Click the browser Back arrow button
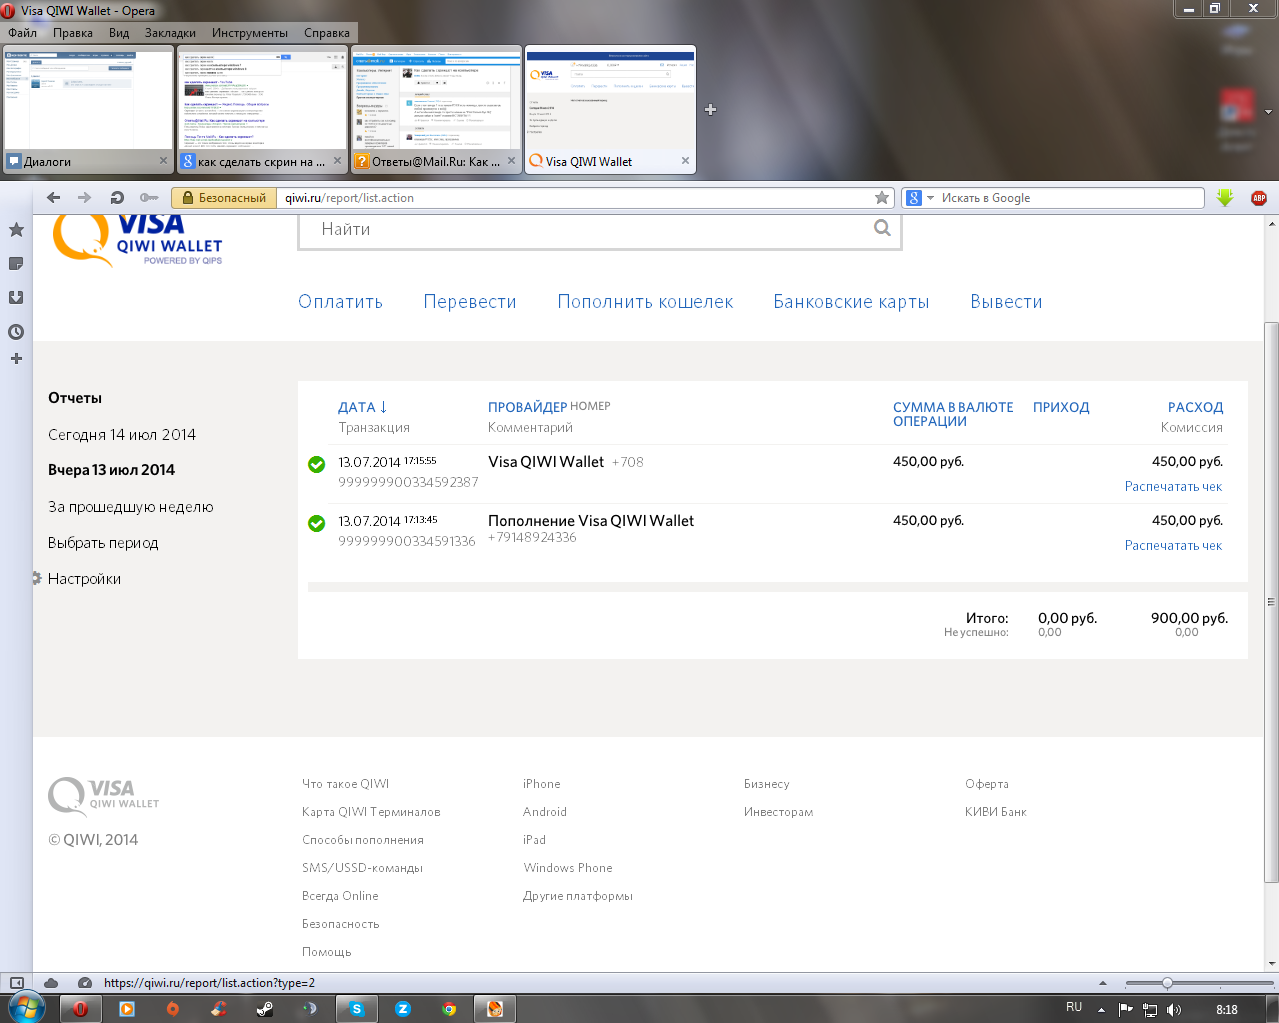This screenshot has height=1023, width=1279. click(54, 198)
